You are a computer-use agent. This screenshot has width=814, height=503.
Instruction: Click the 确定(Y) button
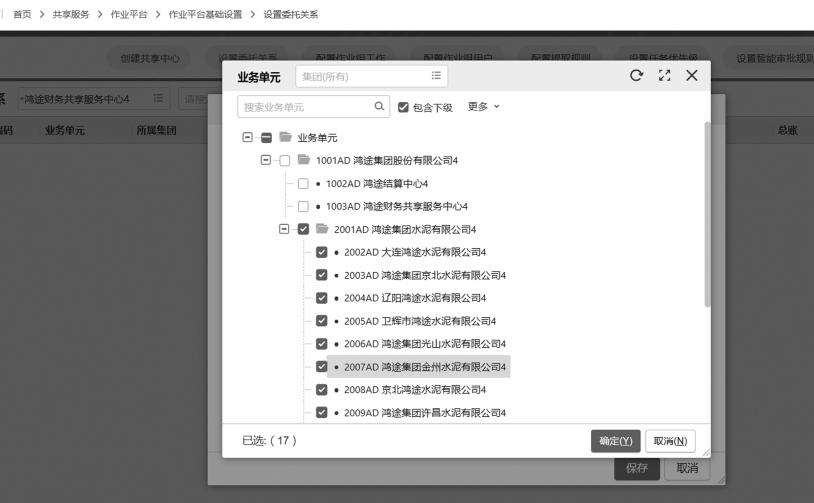(x=615, y=441)
